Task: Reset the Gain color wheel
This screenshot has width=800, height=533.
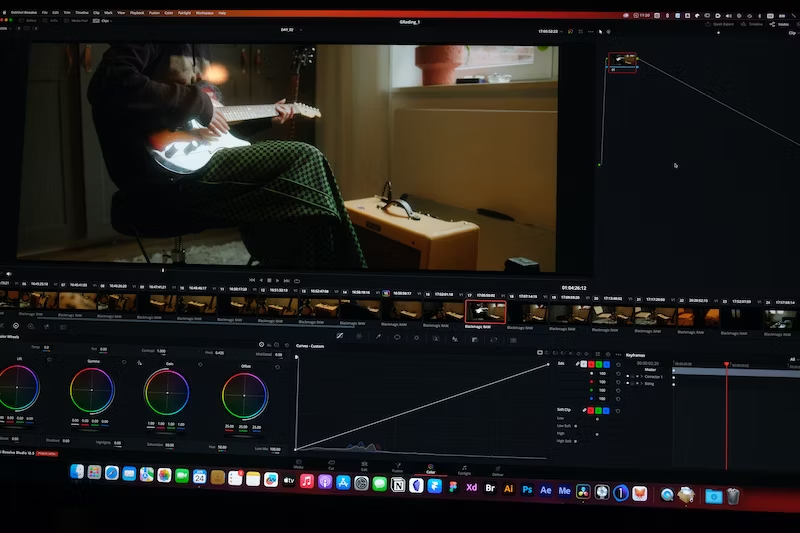Action: click(x=200, y=365)
